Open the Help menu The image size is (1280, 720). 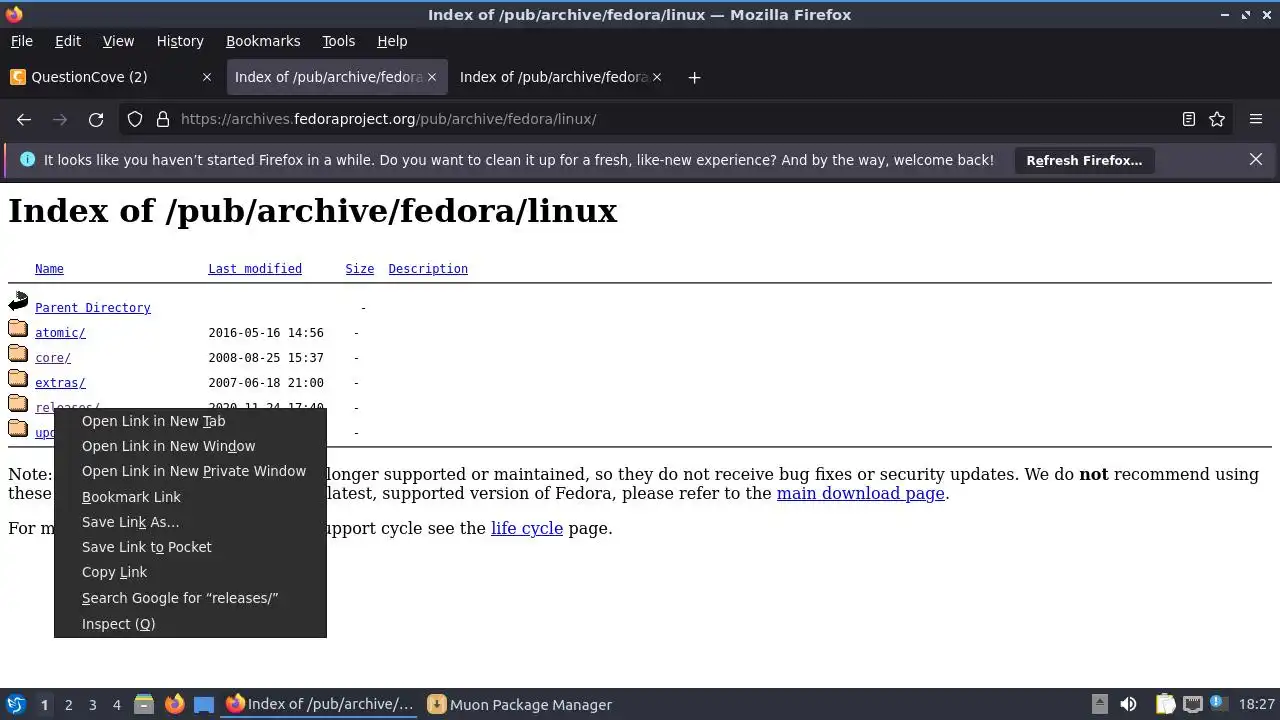392,41
